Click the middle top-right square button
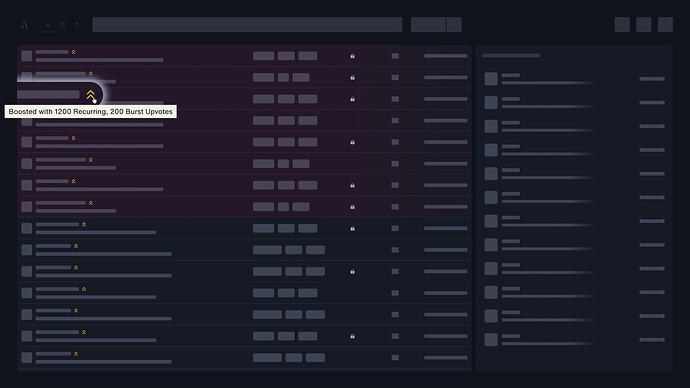690x388 pixels. point(644,25)
